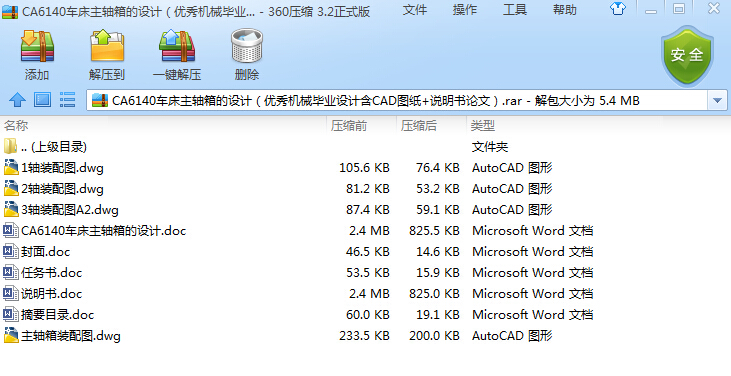
Task: Click the 任务书.doc Word icon
Action: pos(11,272)
